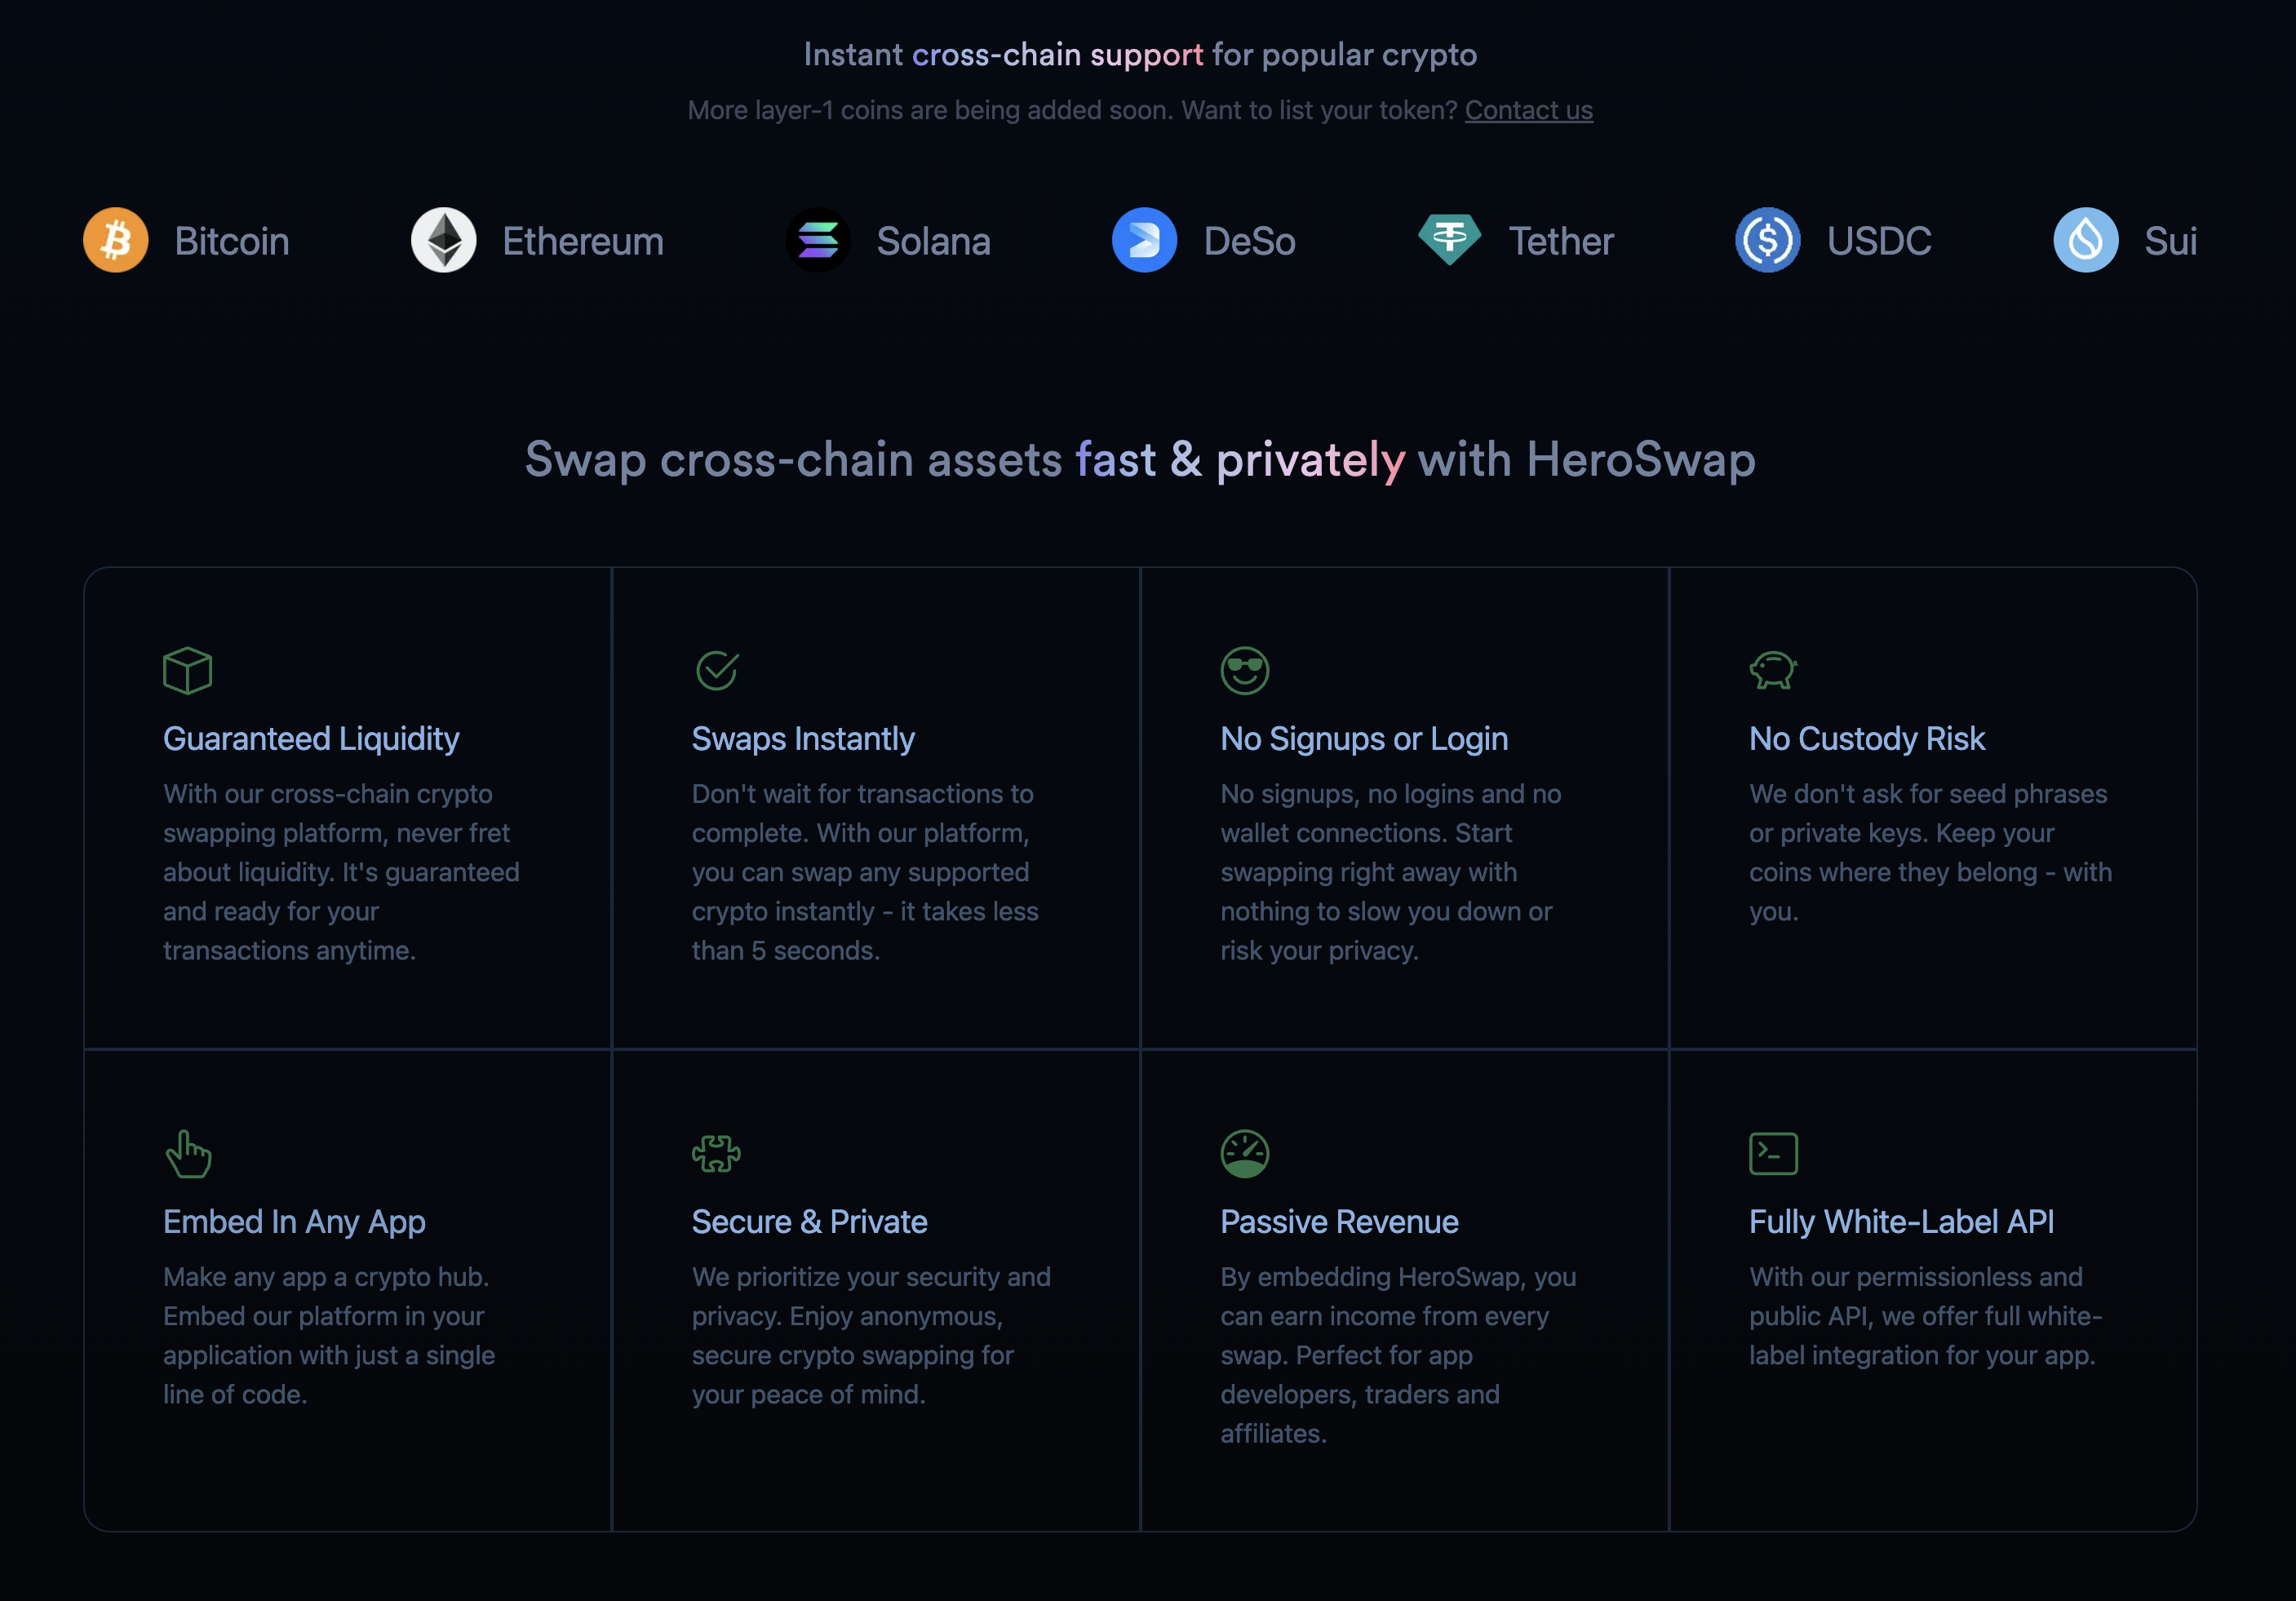Select the Ethereum label
This screenshot has width=2296, height=1601.
pyautogui.click(x=583, y=241)
